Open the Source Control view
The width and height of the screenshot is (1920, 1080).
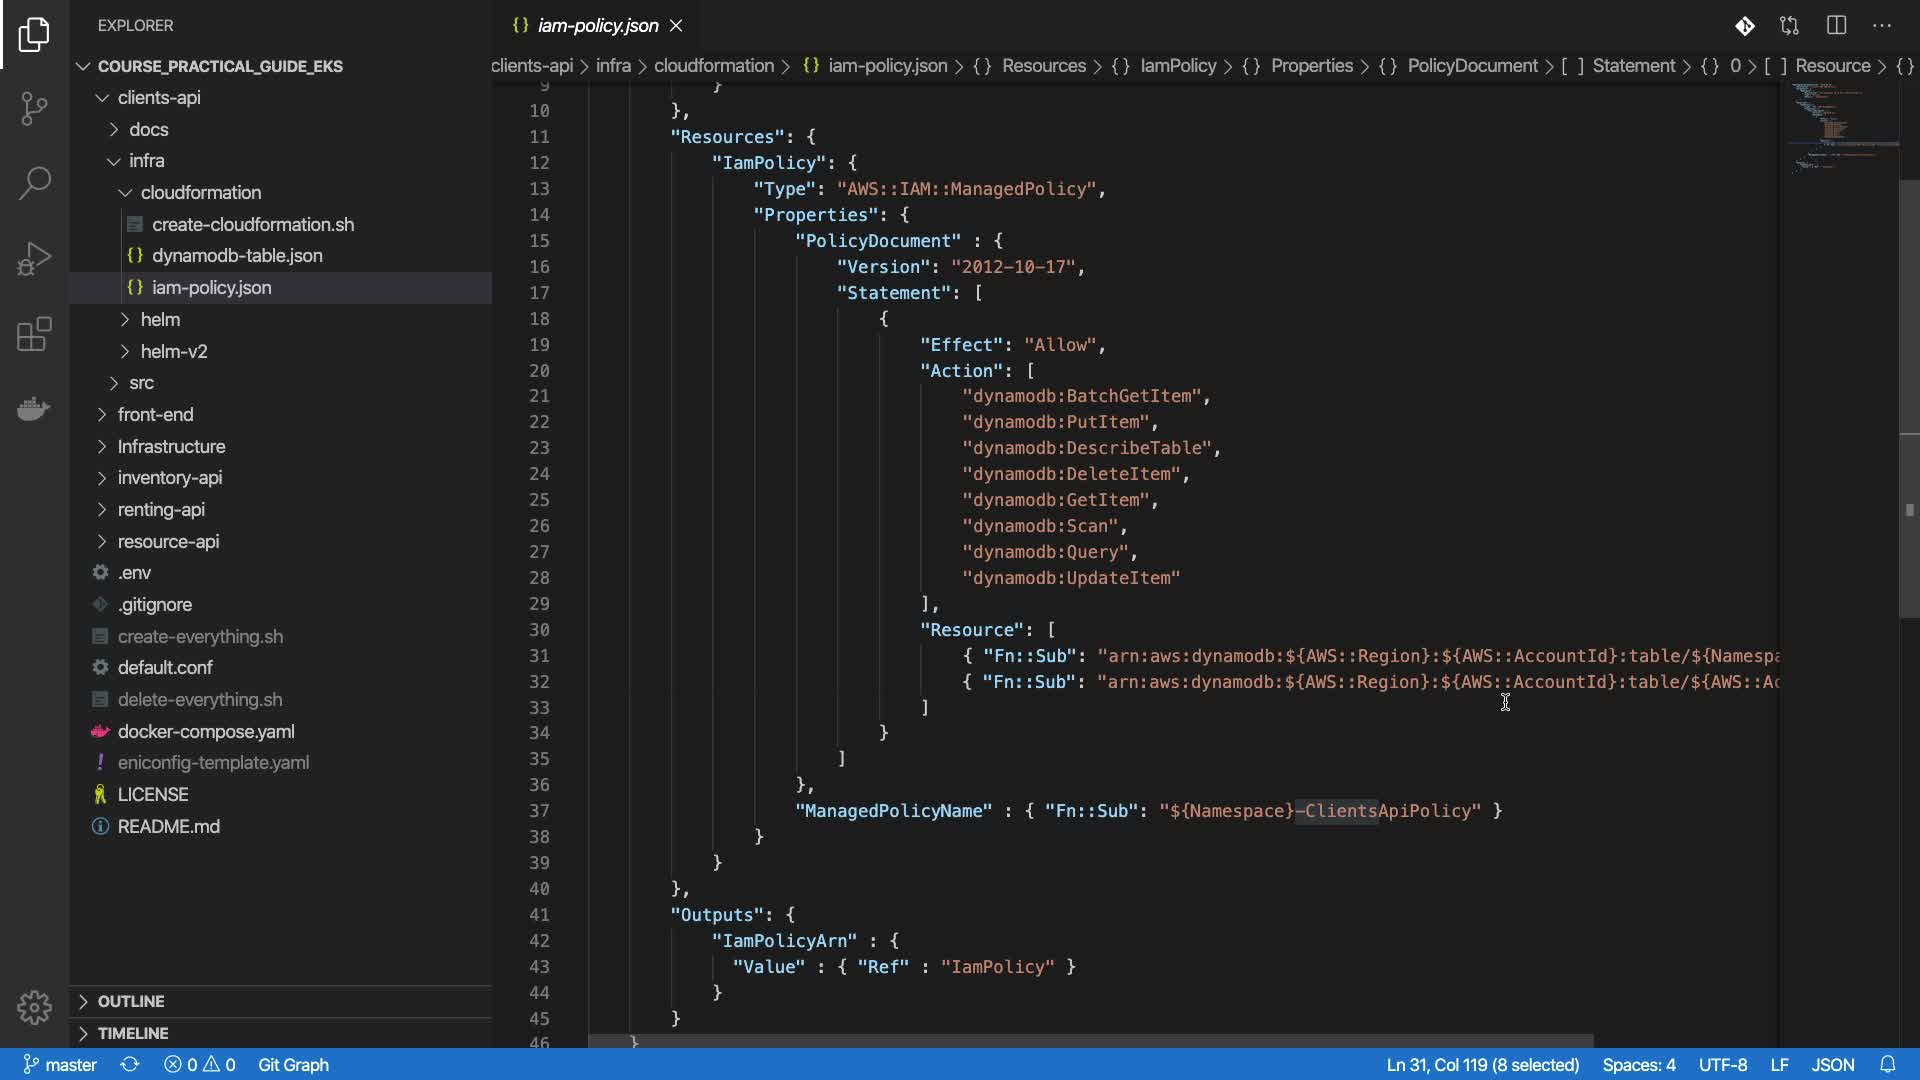click(x=34, y=108)
